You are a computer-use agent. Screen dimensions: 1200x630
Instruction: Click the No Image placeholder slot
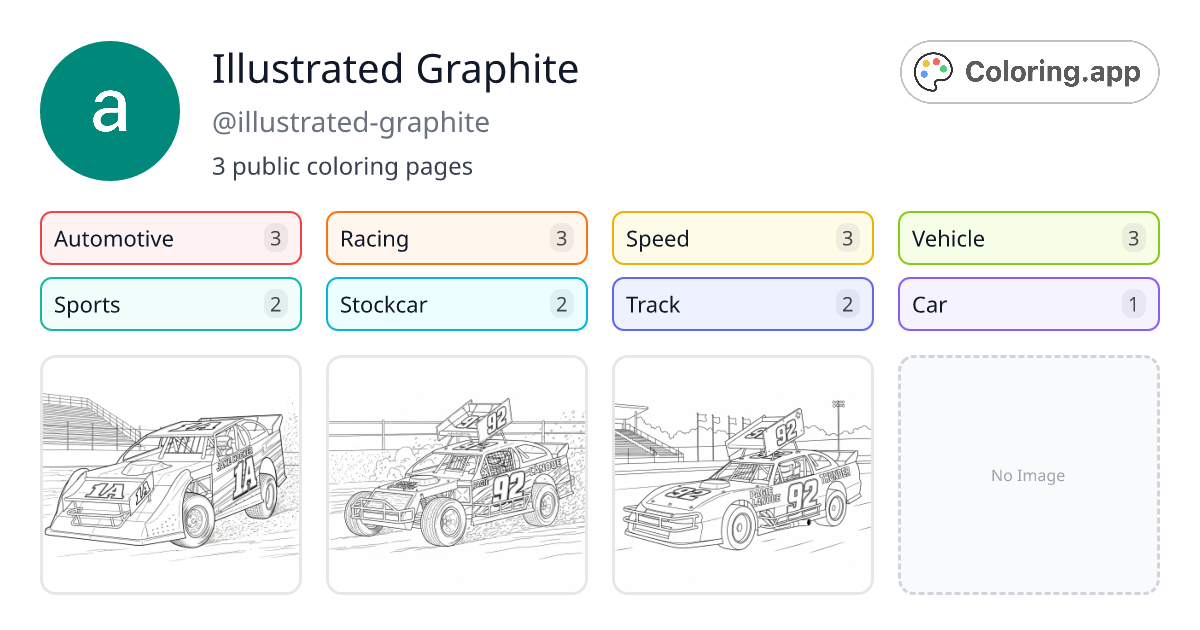1028,474
